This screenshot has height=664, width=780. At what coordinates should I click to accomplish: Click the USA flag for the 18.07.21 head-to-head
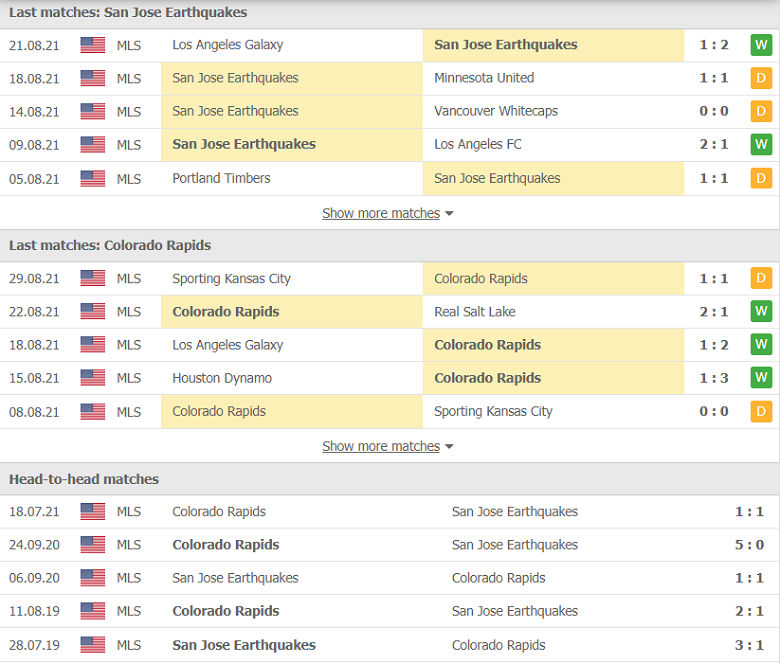pyautogui.click(x=93, y=512)
